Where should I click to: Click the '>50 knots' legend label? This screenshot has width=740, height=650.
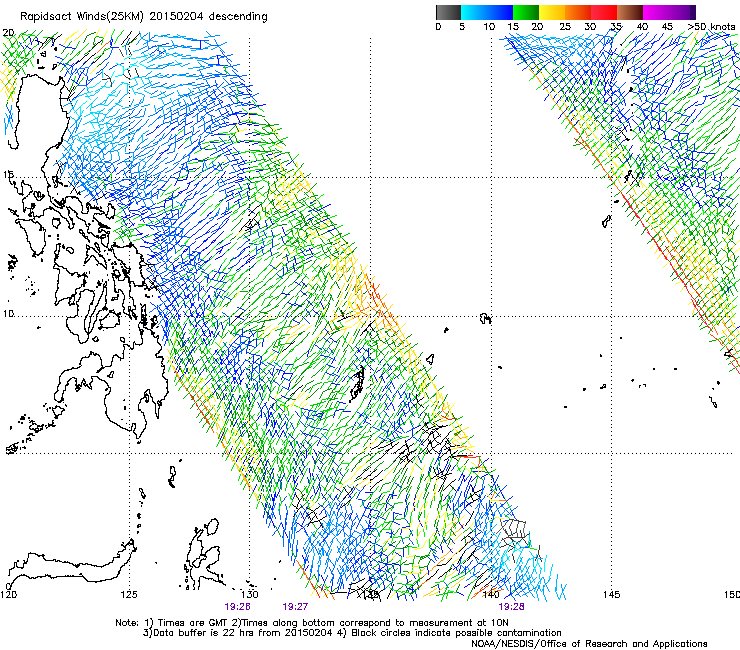712,26
